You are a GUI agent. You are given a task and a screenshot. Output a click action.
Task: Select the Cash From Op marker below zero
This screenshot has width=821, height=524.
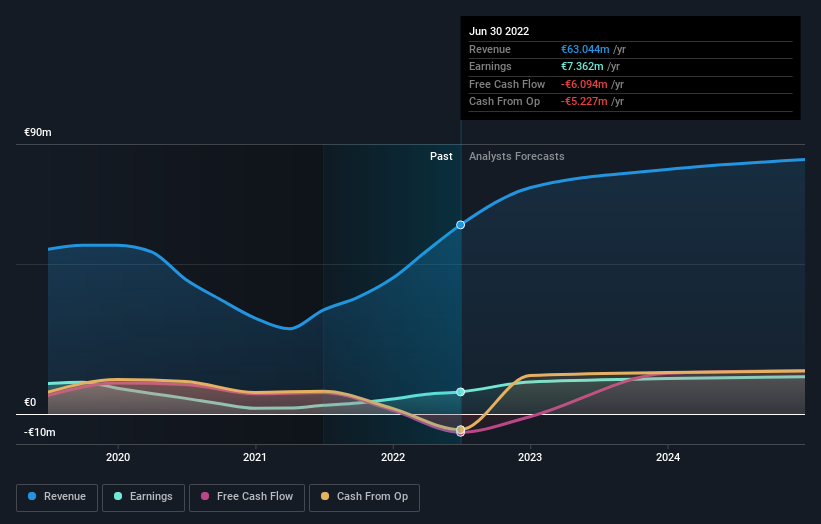(460, 430)
